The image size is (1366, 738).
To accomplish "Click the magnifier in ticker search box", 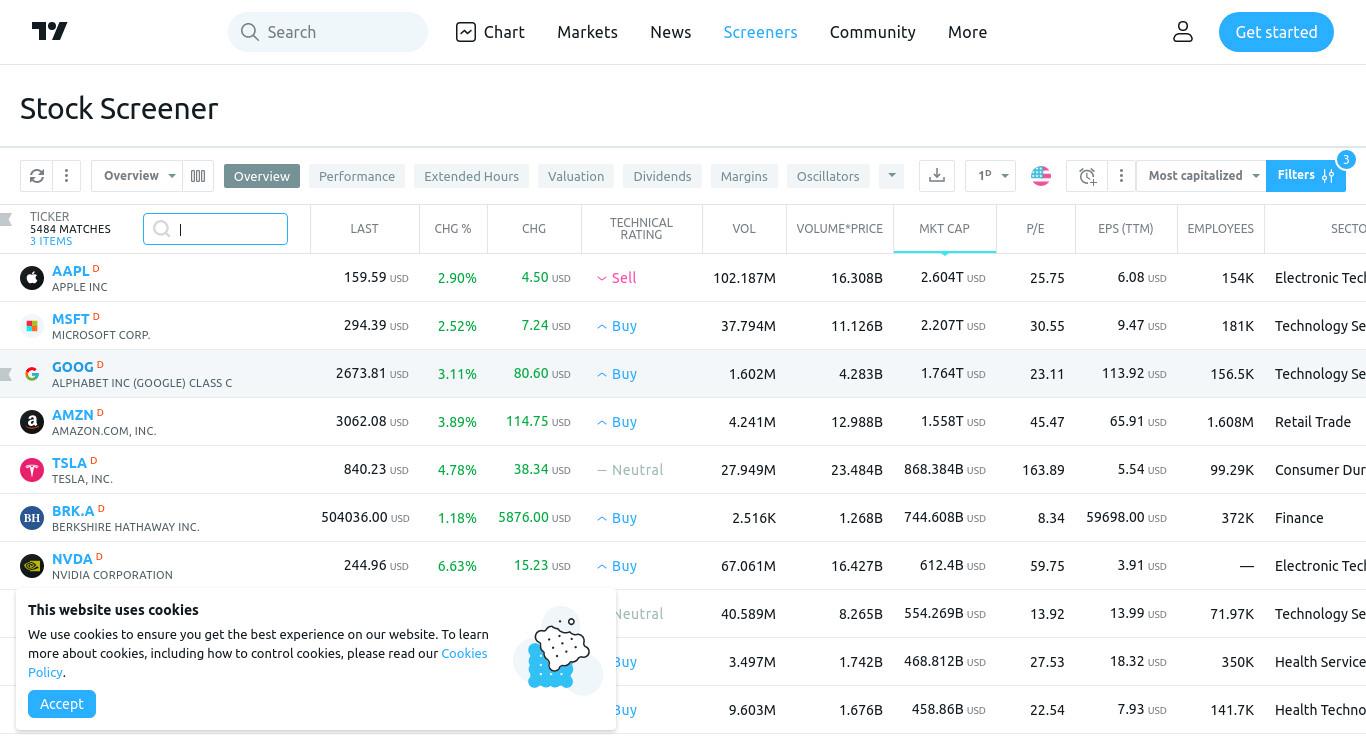I will click(162, 229).
